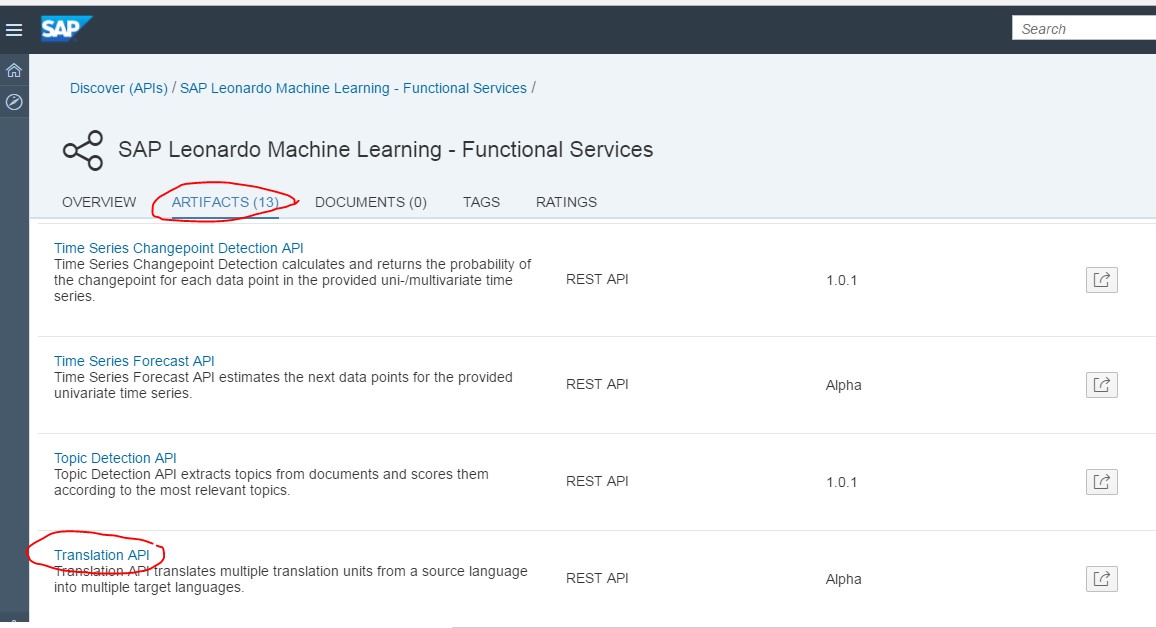Open external link for Translation API
Viewport: 1156px width, 628px height.
click(1101, 578)
